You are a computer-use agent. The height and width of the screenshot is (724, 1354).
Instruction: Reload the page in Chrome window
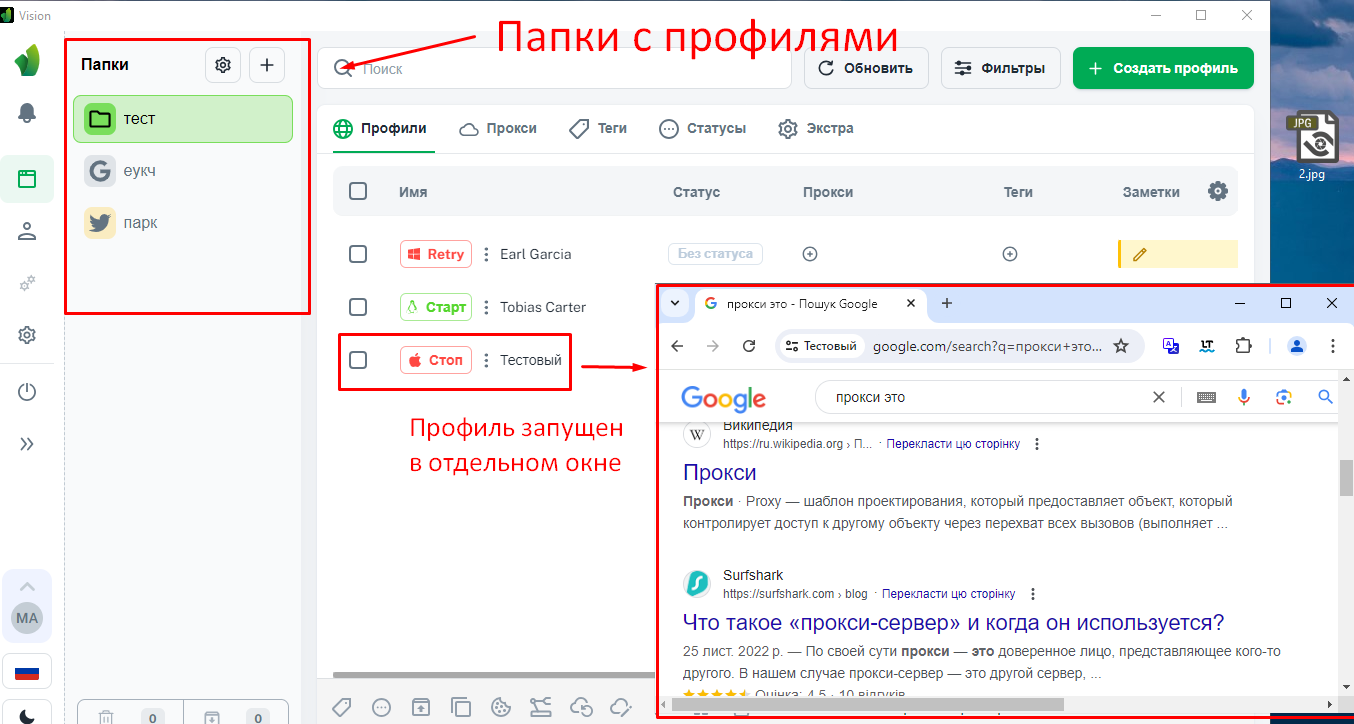[749, 346]
